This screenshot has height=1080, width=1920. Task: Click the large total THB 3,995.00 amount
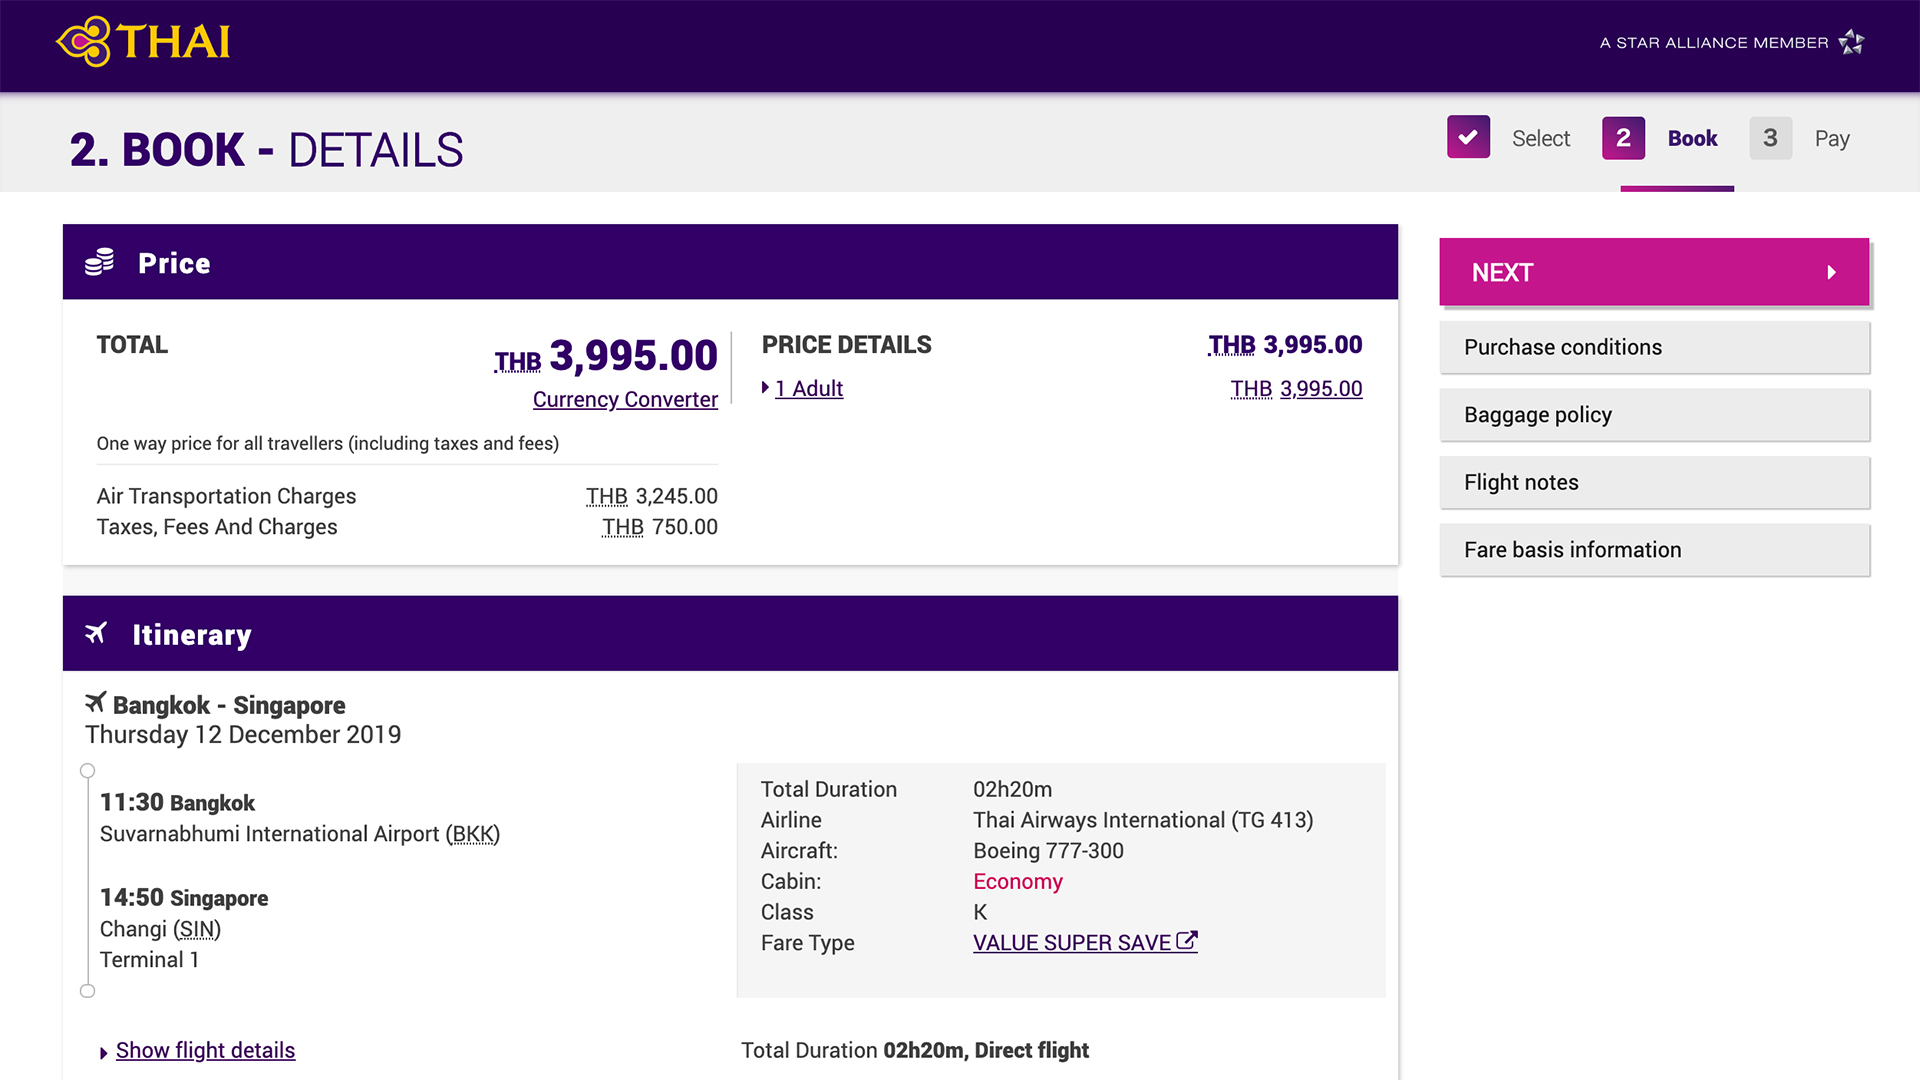pyautogui.click(x=606, y=356)
